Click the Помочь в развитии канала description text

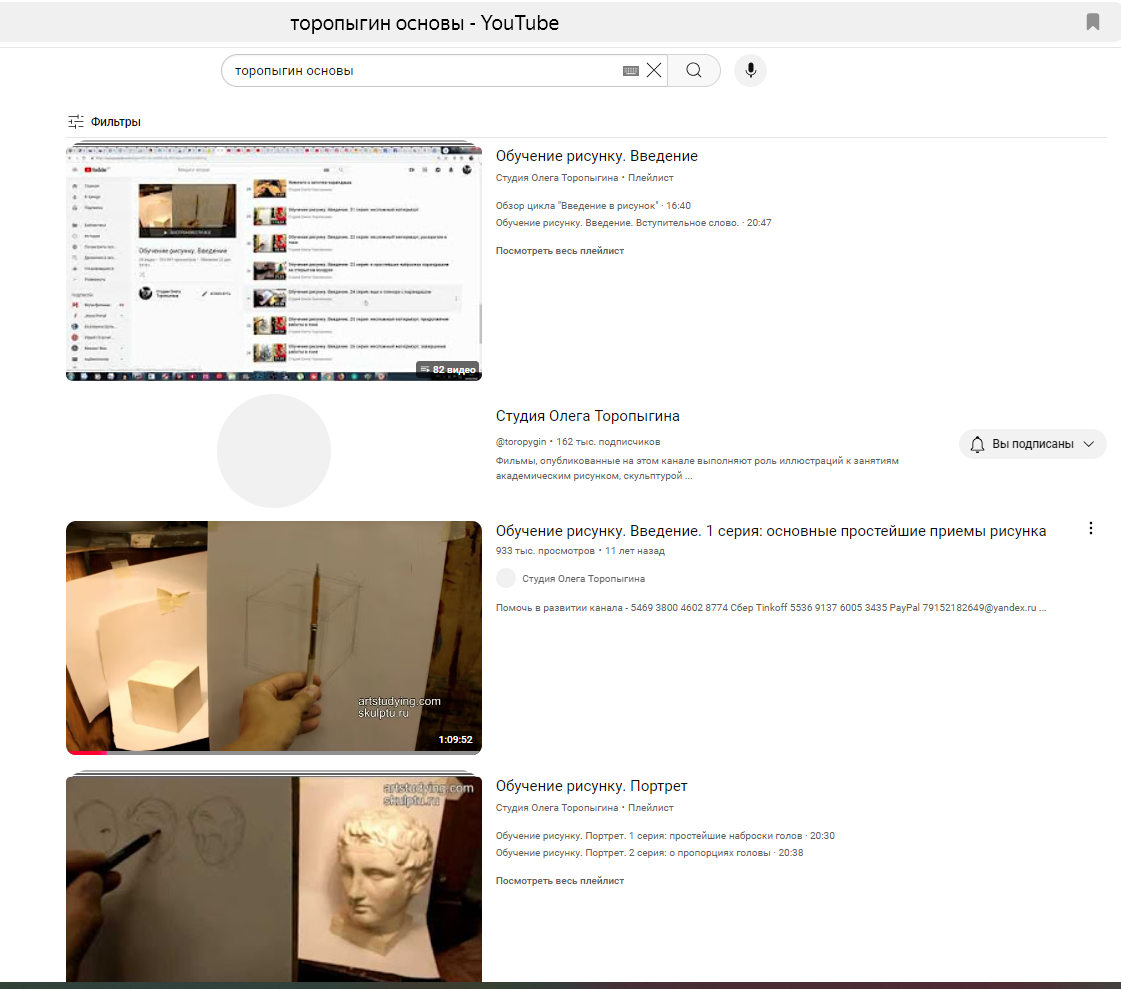point(771,607)
